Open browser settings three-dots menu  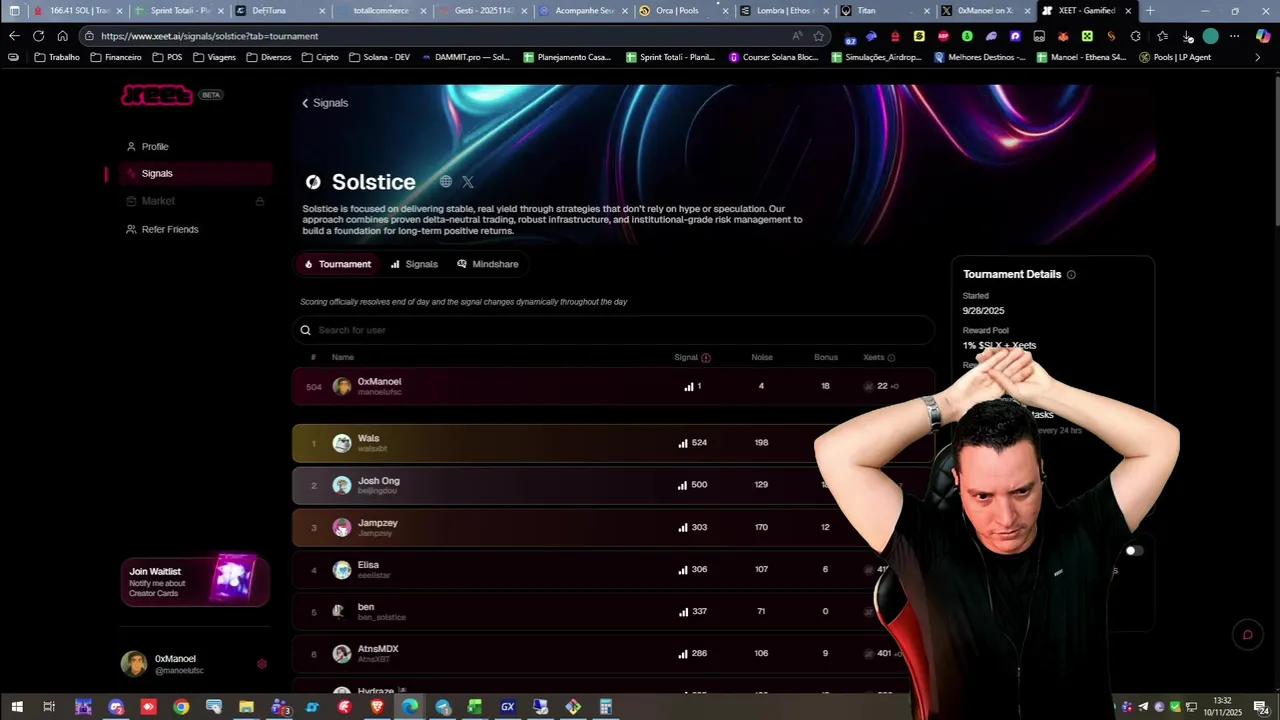[1235, 36]
